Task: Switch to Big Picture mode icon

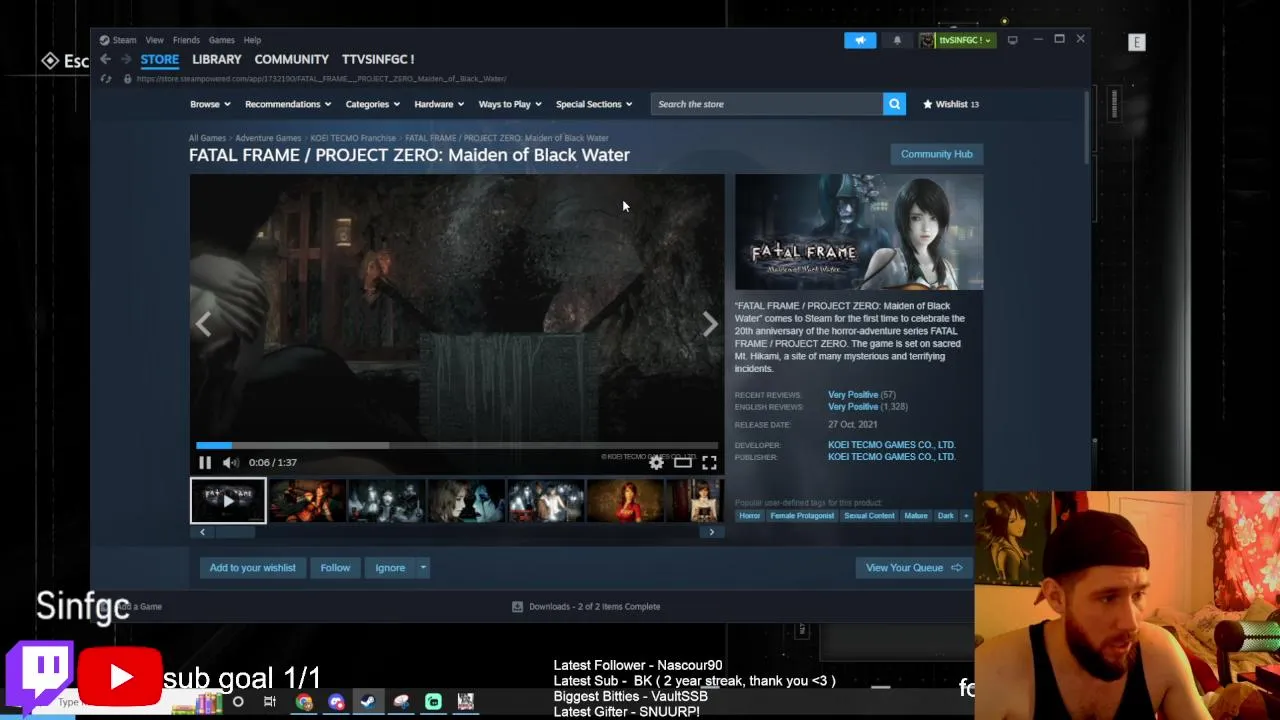Action: 1012,40
